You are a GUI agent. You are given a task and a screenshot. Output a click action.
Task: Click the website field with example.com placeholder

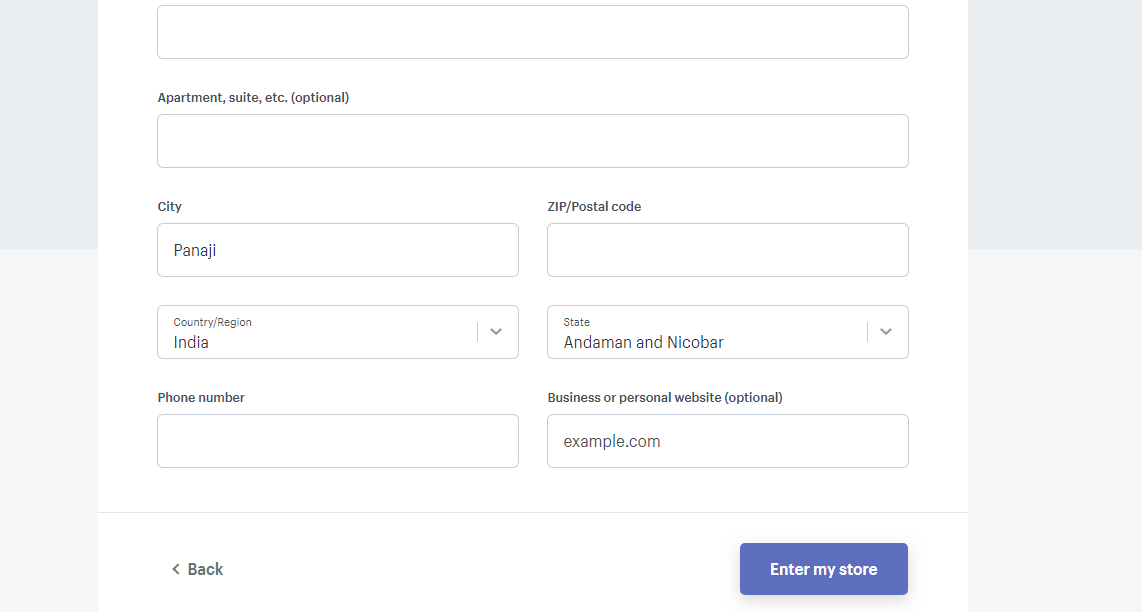728,442
